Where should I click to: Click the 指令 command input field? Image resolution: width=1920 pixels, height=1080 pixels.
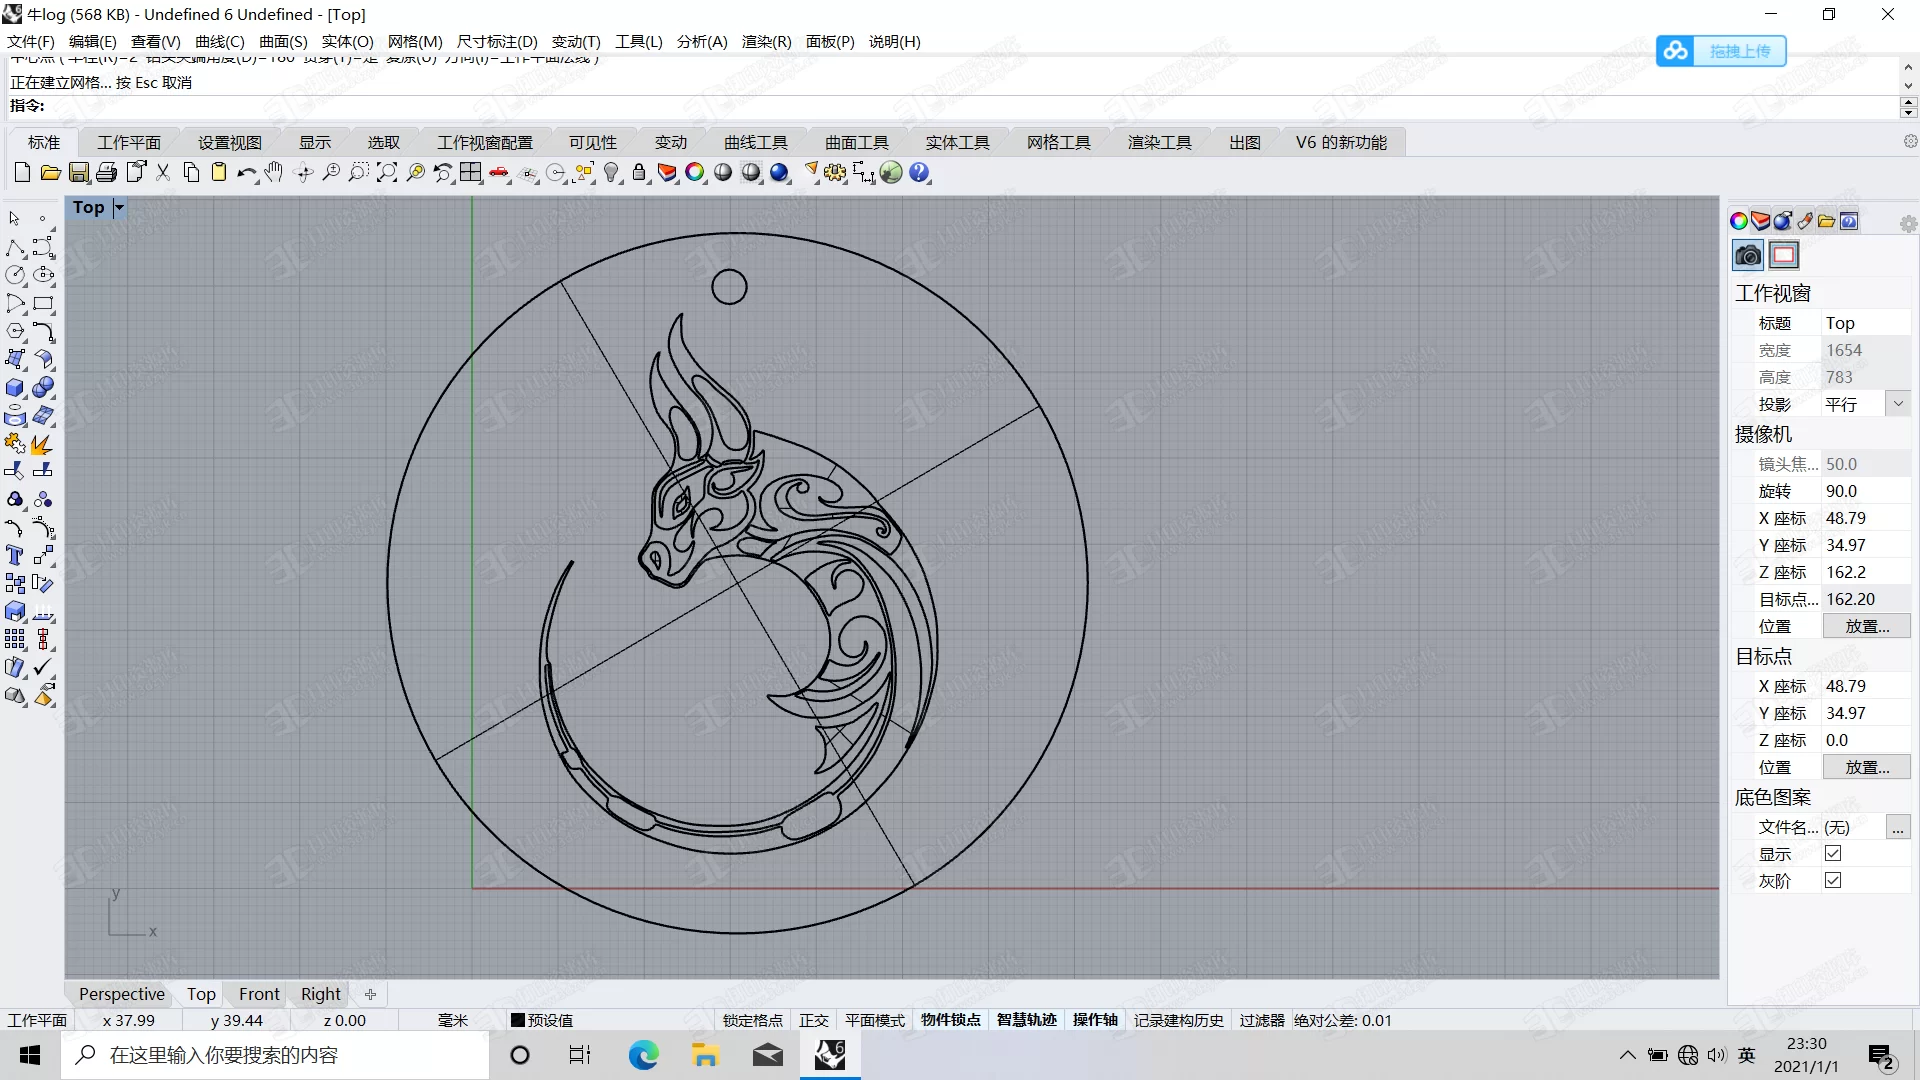[970, 106]
